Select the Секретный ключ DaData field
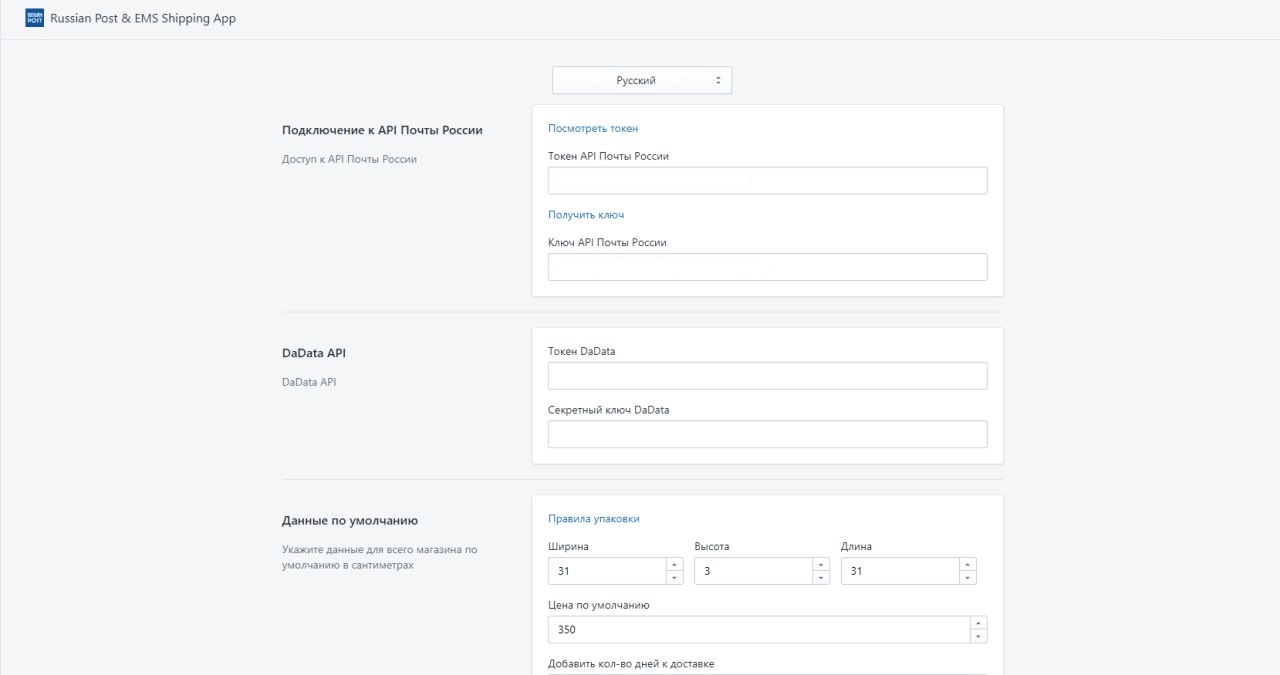Image resolution: width=1280 pixels, height=675 pixels. point(767,434)
